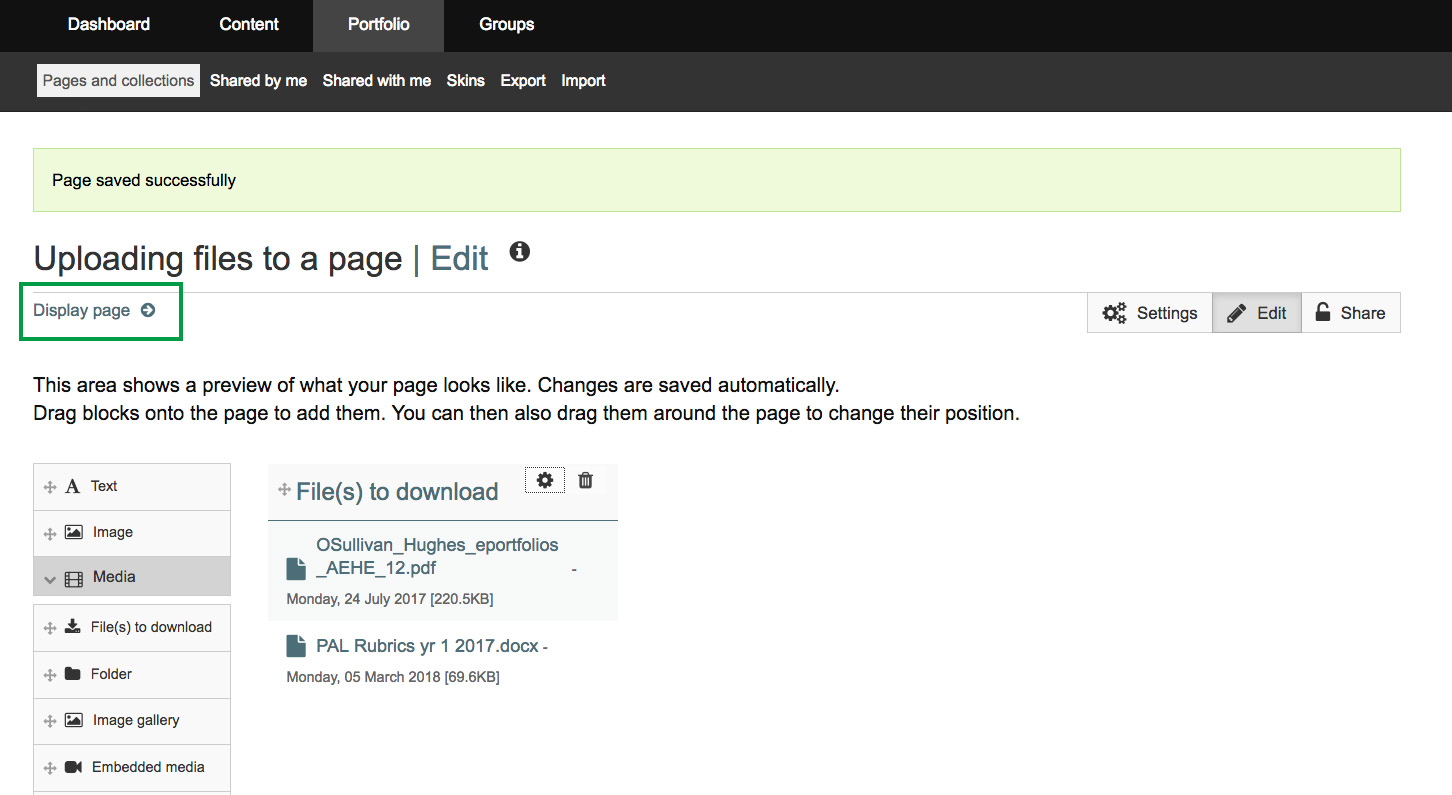
Task: Open File(s) to download block configuration gear
Action: coord(545,480)
